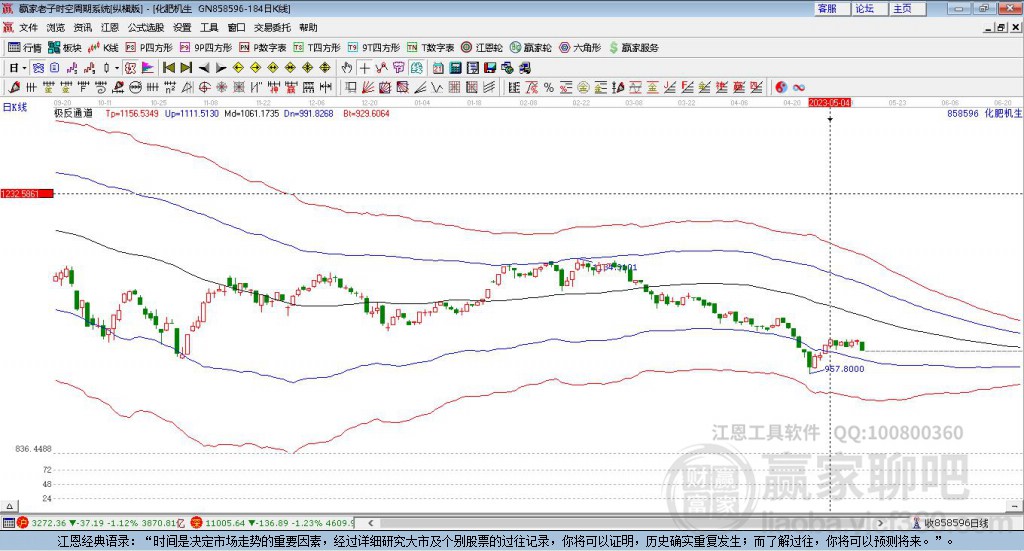Select the hand pan tool
This screenshot has width=1024, height=551.
point(347,68)
